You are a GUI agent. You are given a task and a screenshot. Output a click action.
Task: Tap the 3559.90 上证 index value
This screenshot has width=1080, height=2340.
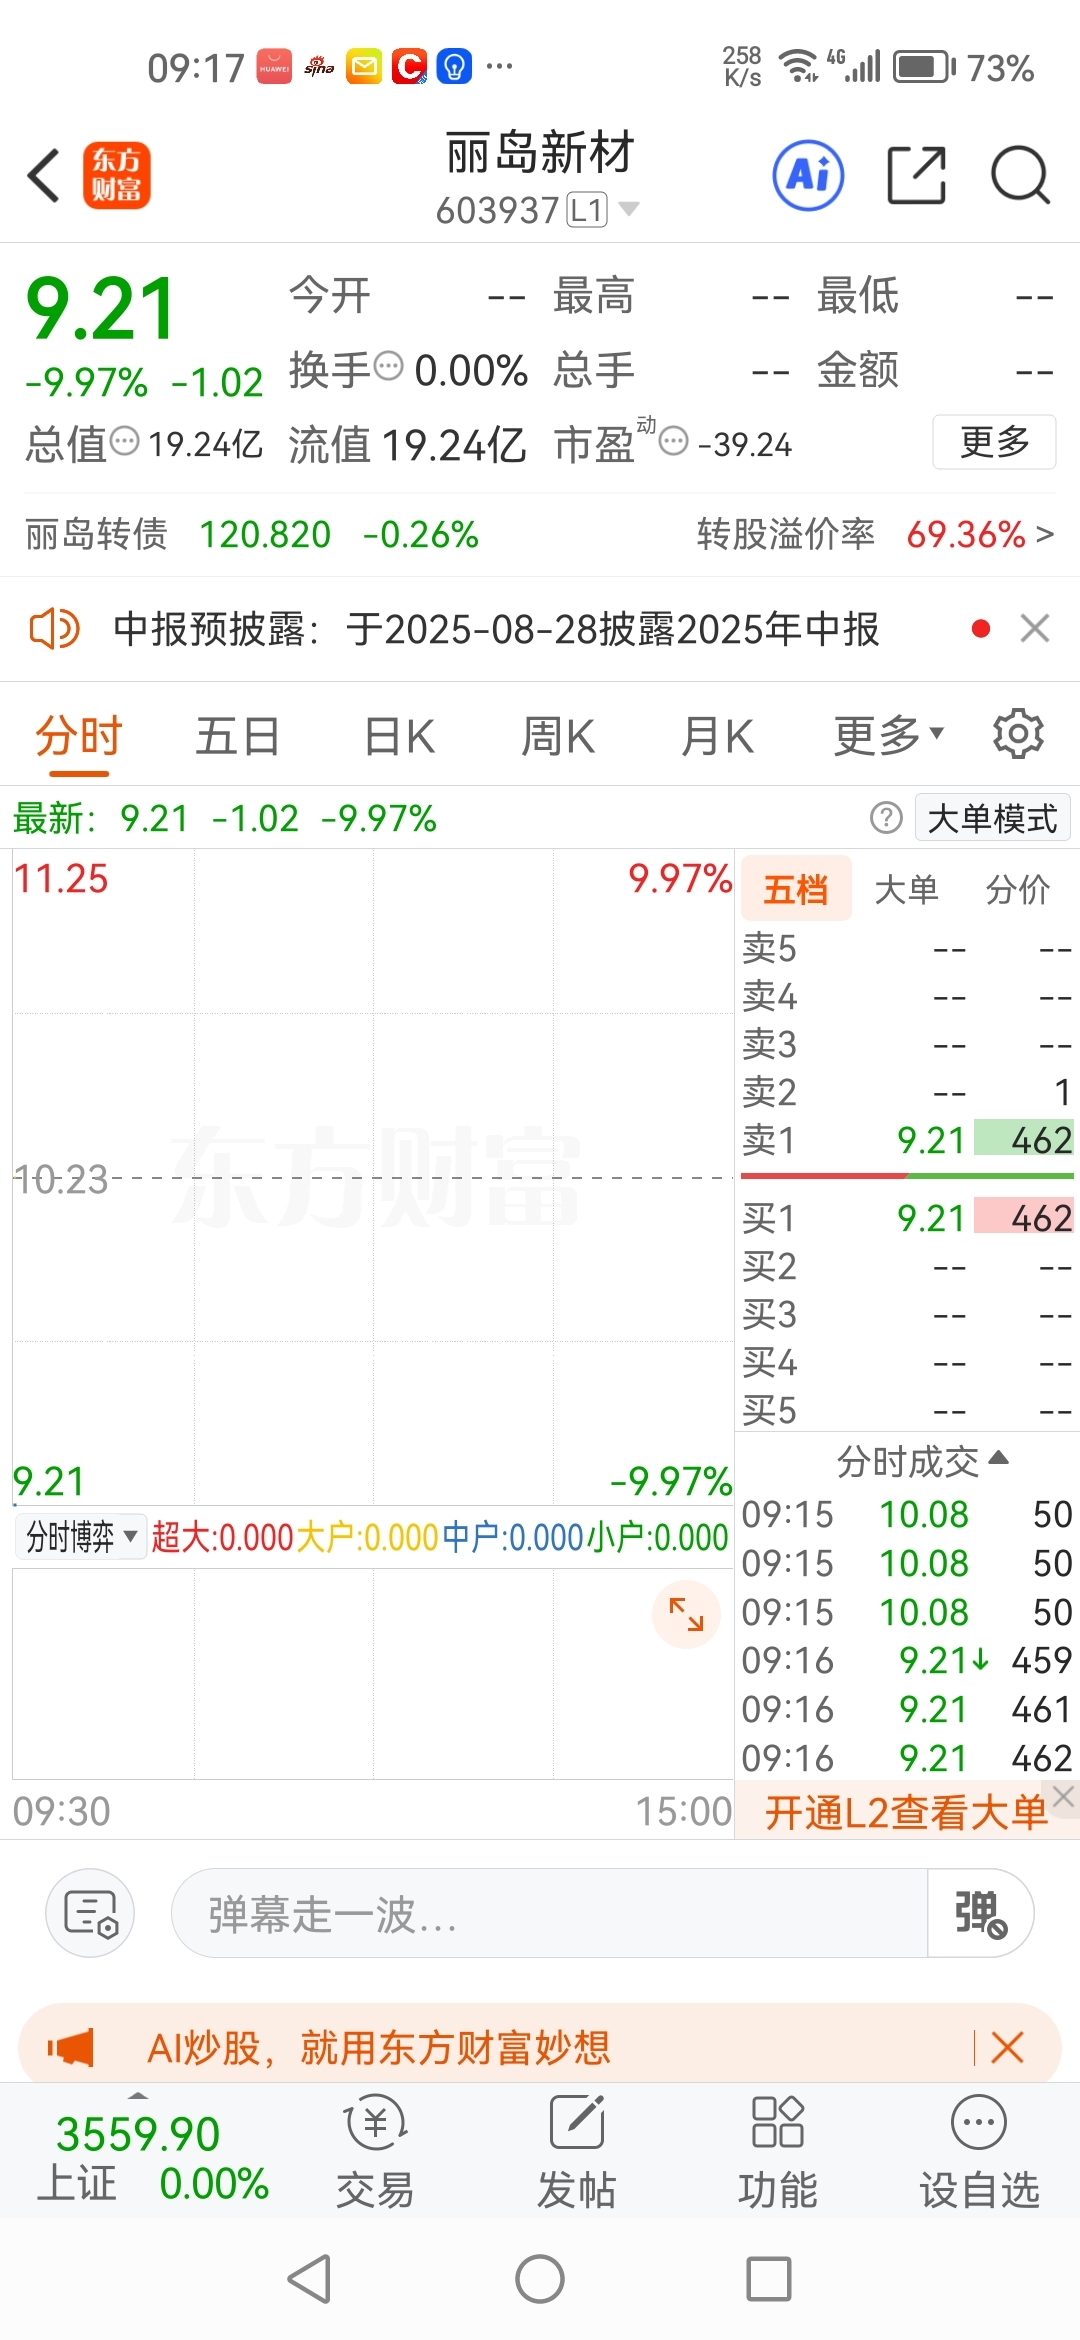(x=138, y=2135)
